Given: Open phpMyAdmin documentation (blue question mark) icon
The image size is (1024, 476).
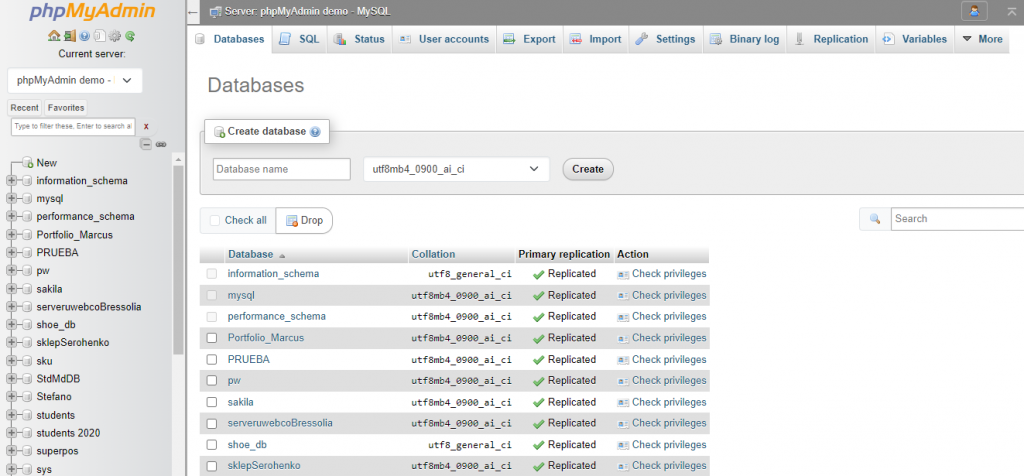Looking at the screenshot, I should [84, 36].
